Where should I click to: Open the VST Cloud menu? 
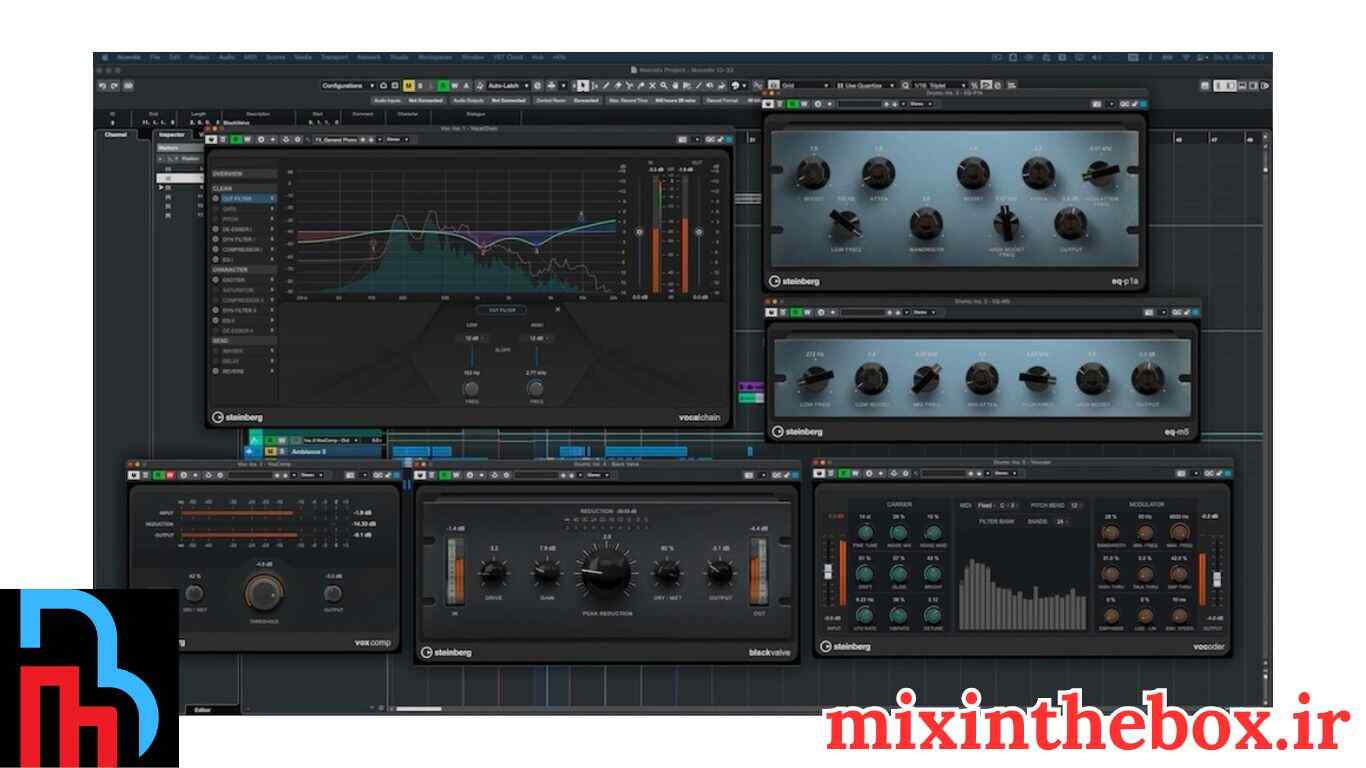508,57
